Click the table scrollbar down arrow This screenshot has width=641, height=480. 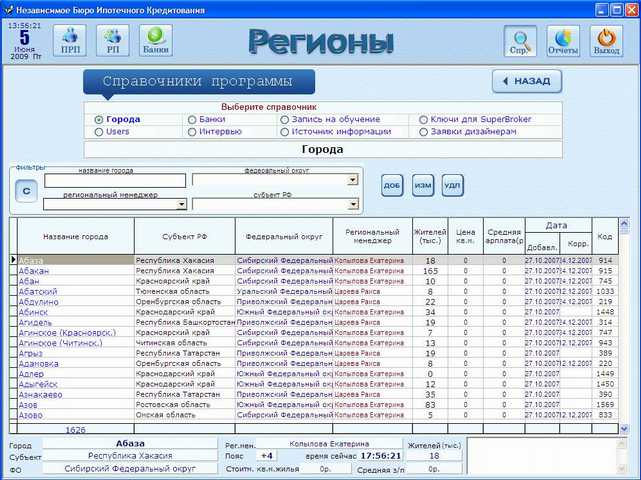click(624, 428)
